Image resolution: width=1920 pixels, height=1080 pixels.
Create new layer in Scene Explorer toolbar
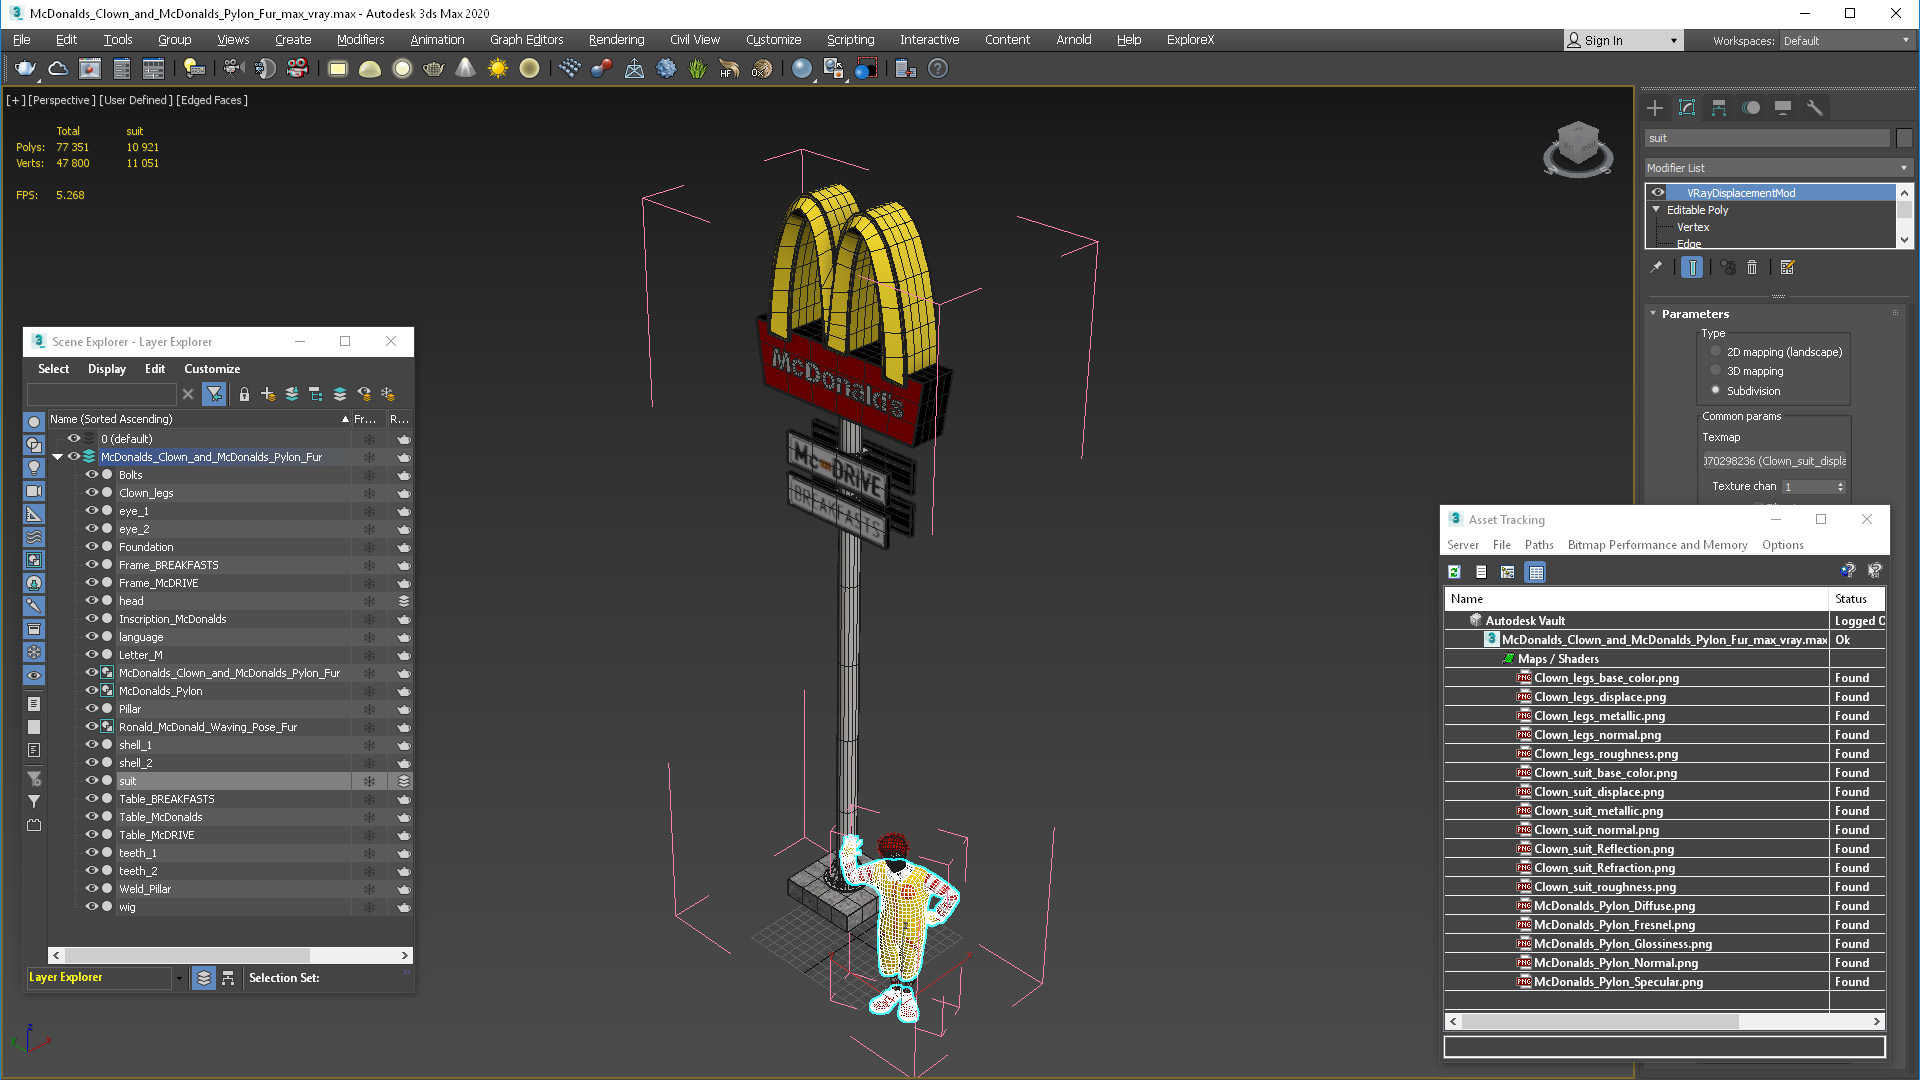coord(268,394)
